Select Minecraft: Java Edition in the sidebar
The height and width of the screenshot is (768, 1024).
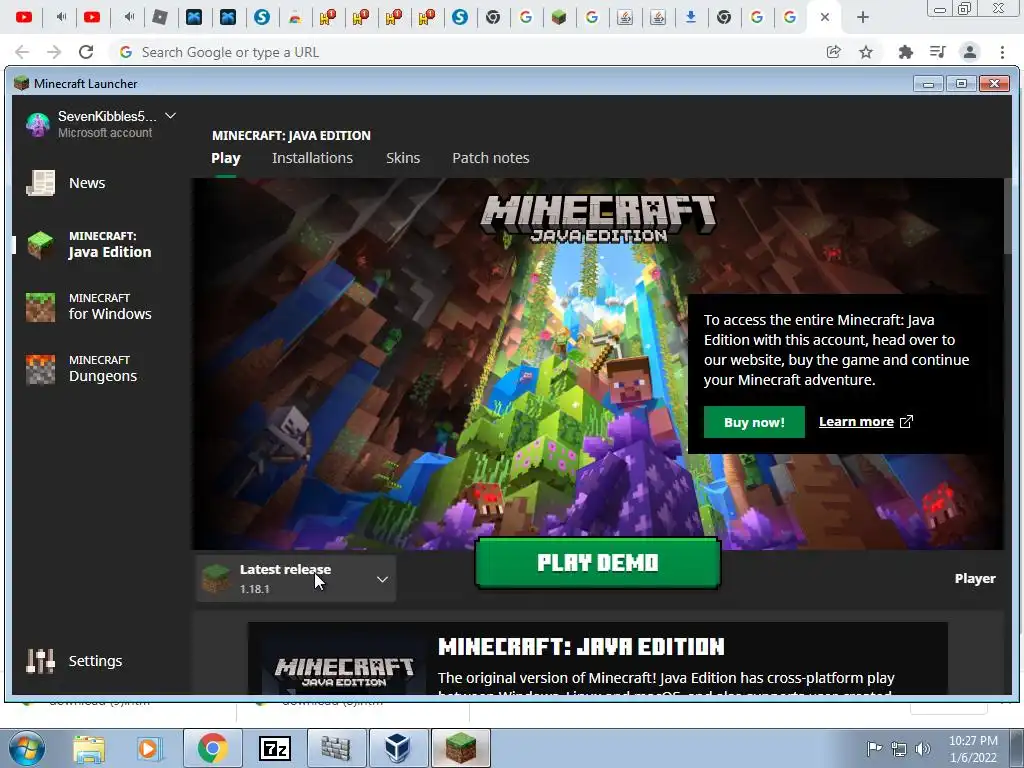point(89,245)
